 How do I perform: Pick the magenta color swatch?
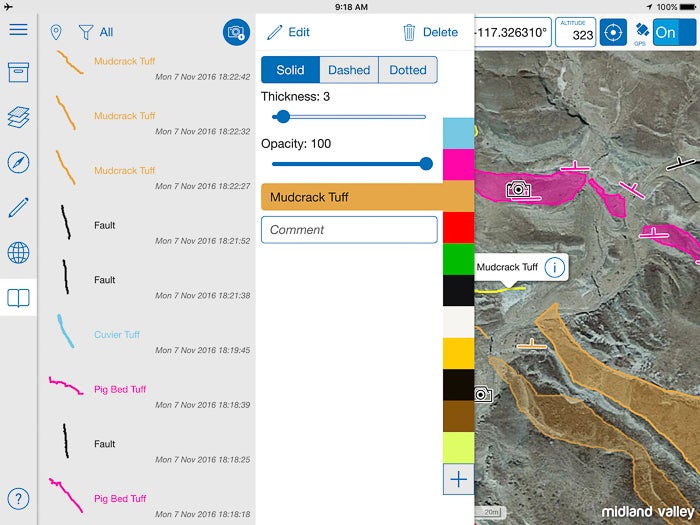point(458,164)
